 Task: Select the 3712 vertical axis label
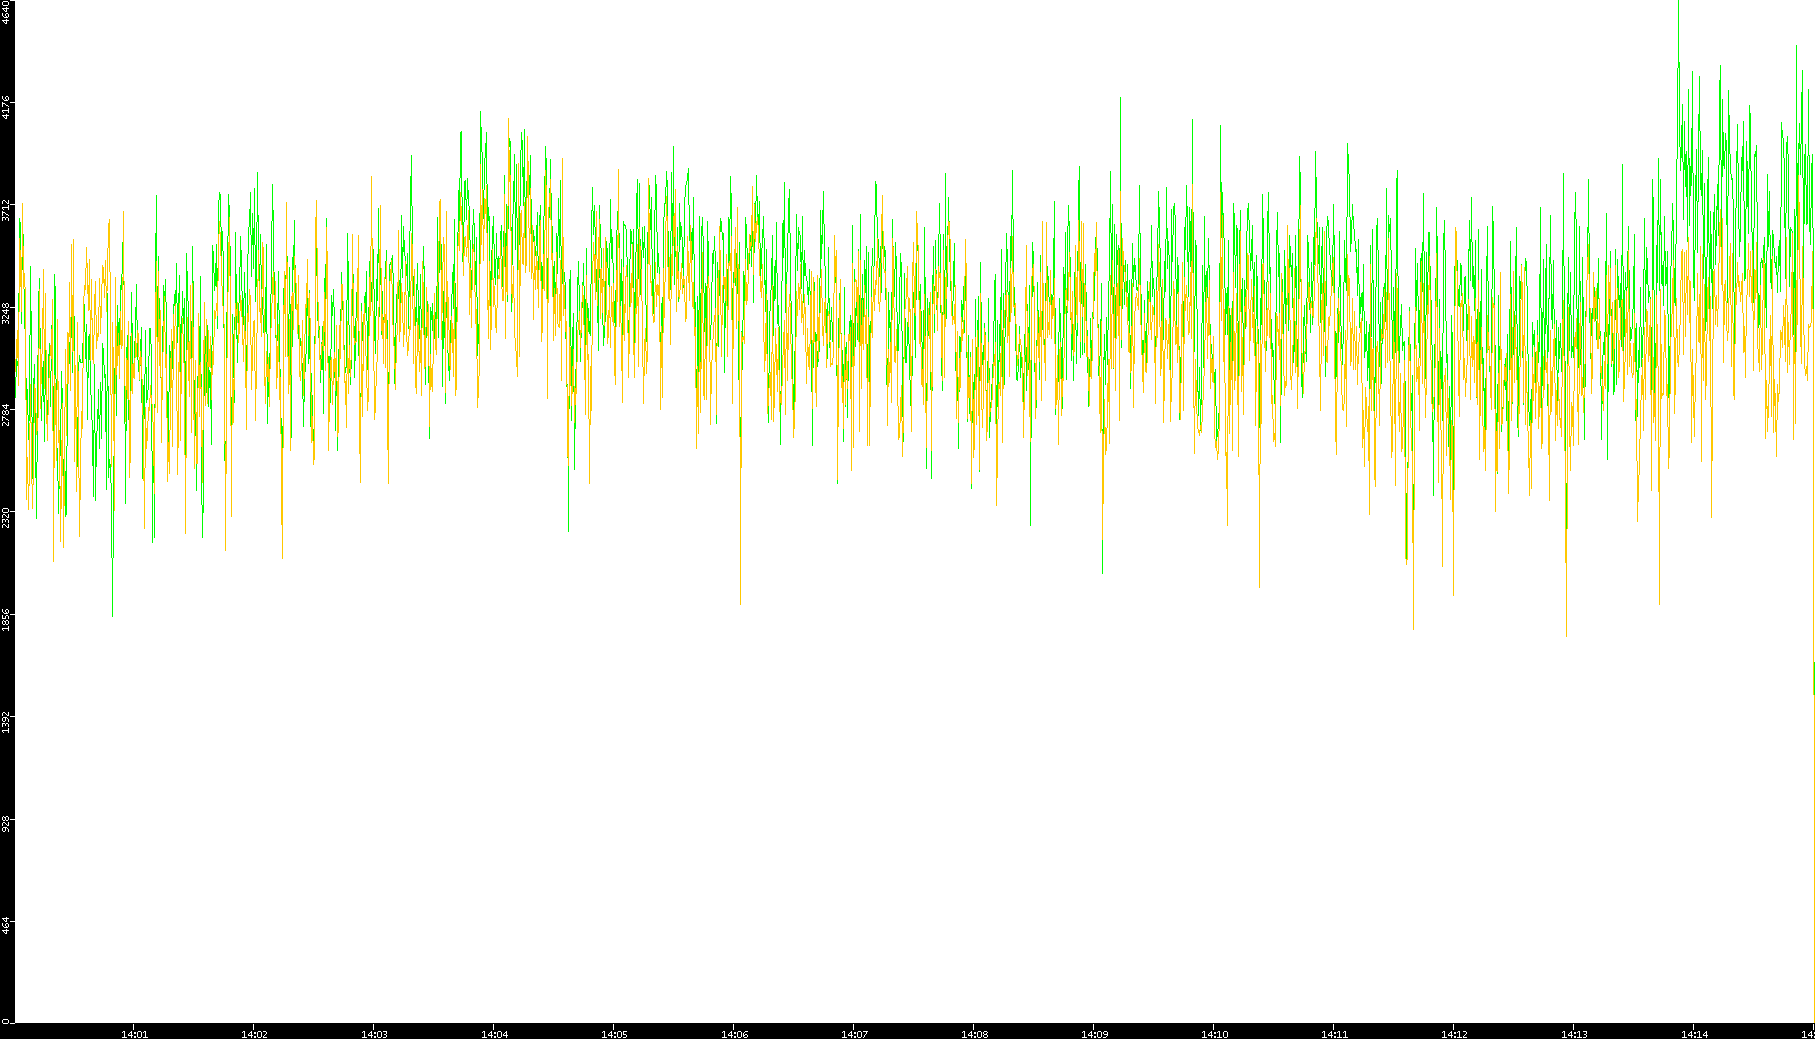[6, 210]
